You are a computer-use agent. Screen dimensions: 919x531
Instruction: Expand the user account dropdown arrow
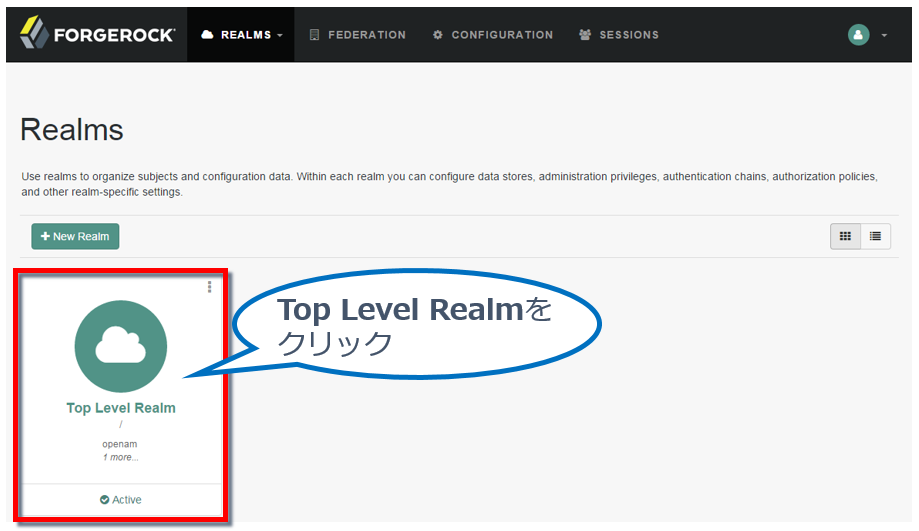point(884,35)
